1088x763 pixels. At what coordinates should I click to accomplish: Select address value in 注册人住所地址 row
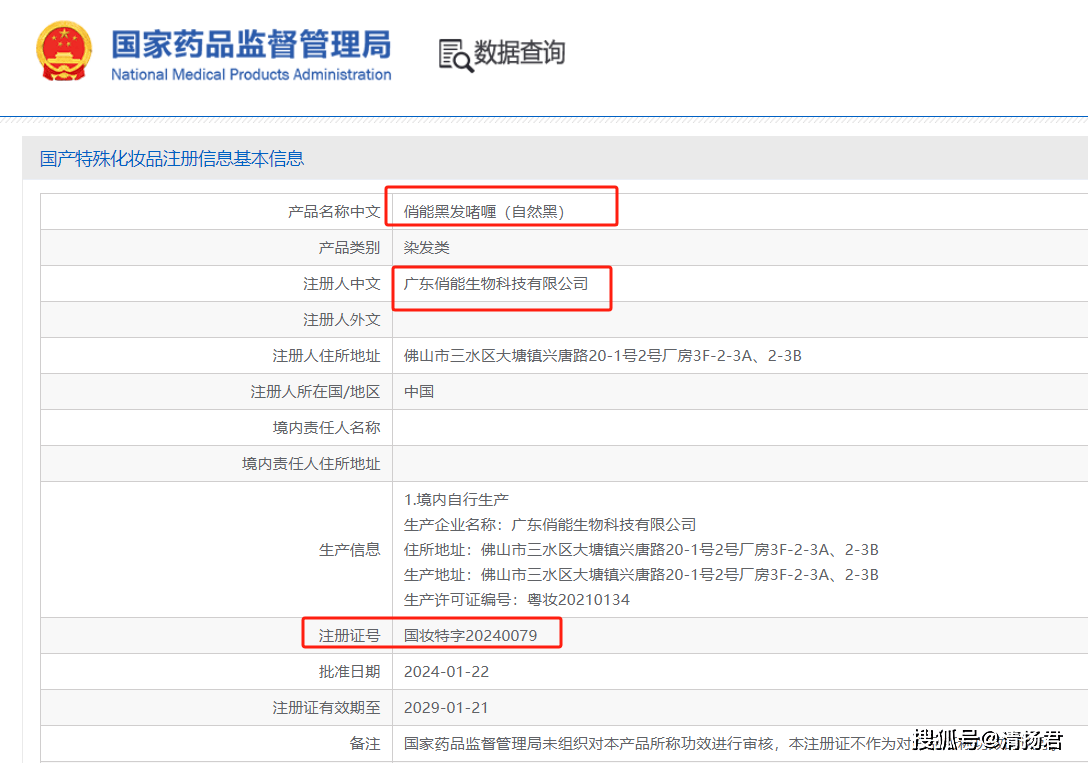(x=602, y=356)
